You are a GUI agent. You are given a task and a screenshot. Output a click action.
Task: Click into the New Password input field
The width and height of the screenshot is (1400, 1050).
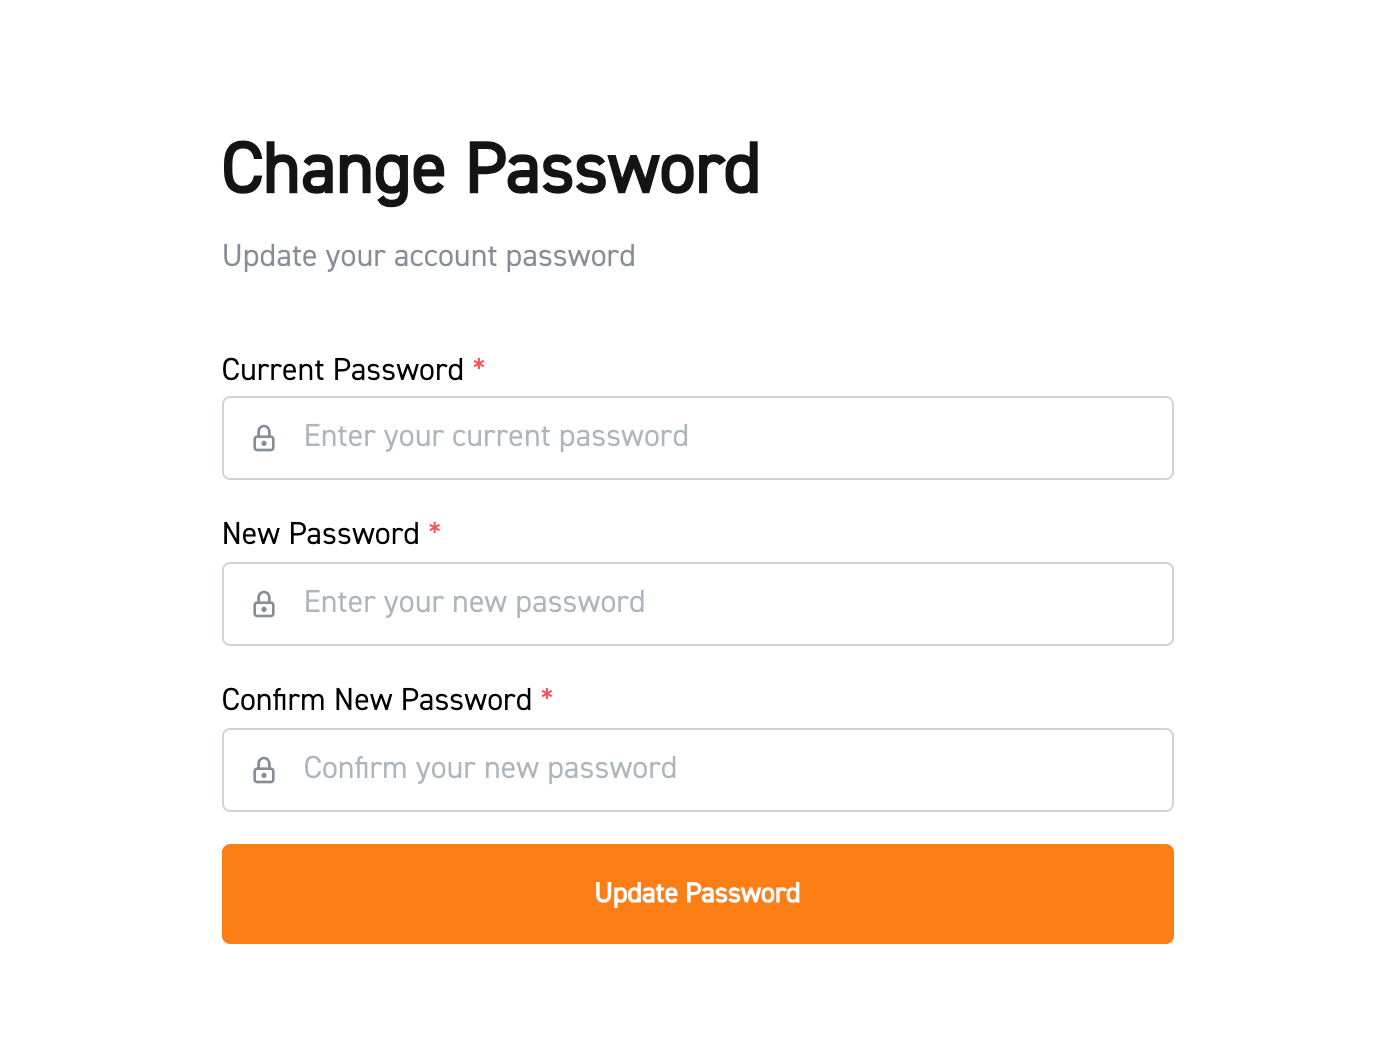pos(698,603)
